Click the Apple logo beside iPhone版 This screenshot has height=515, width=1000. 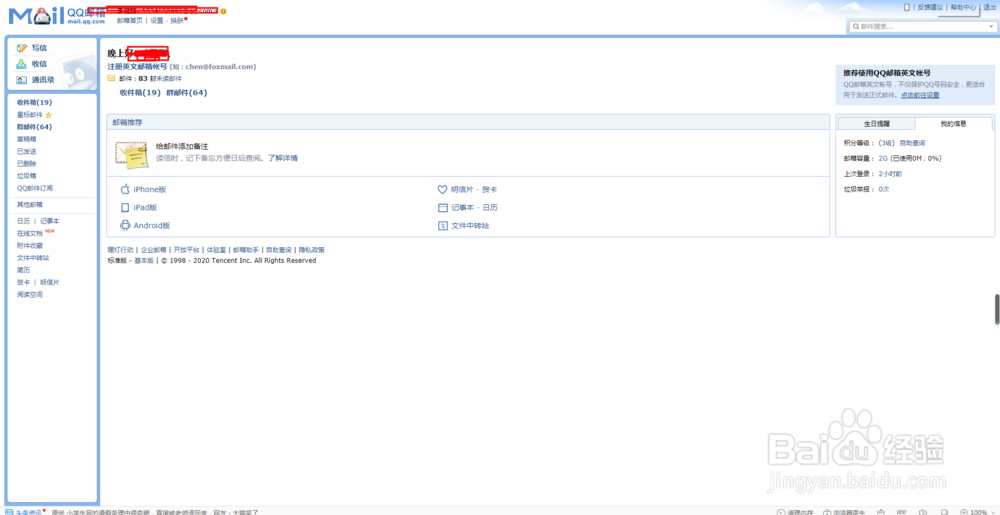tap(125, 189)
